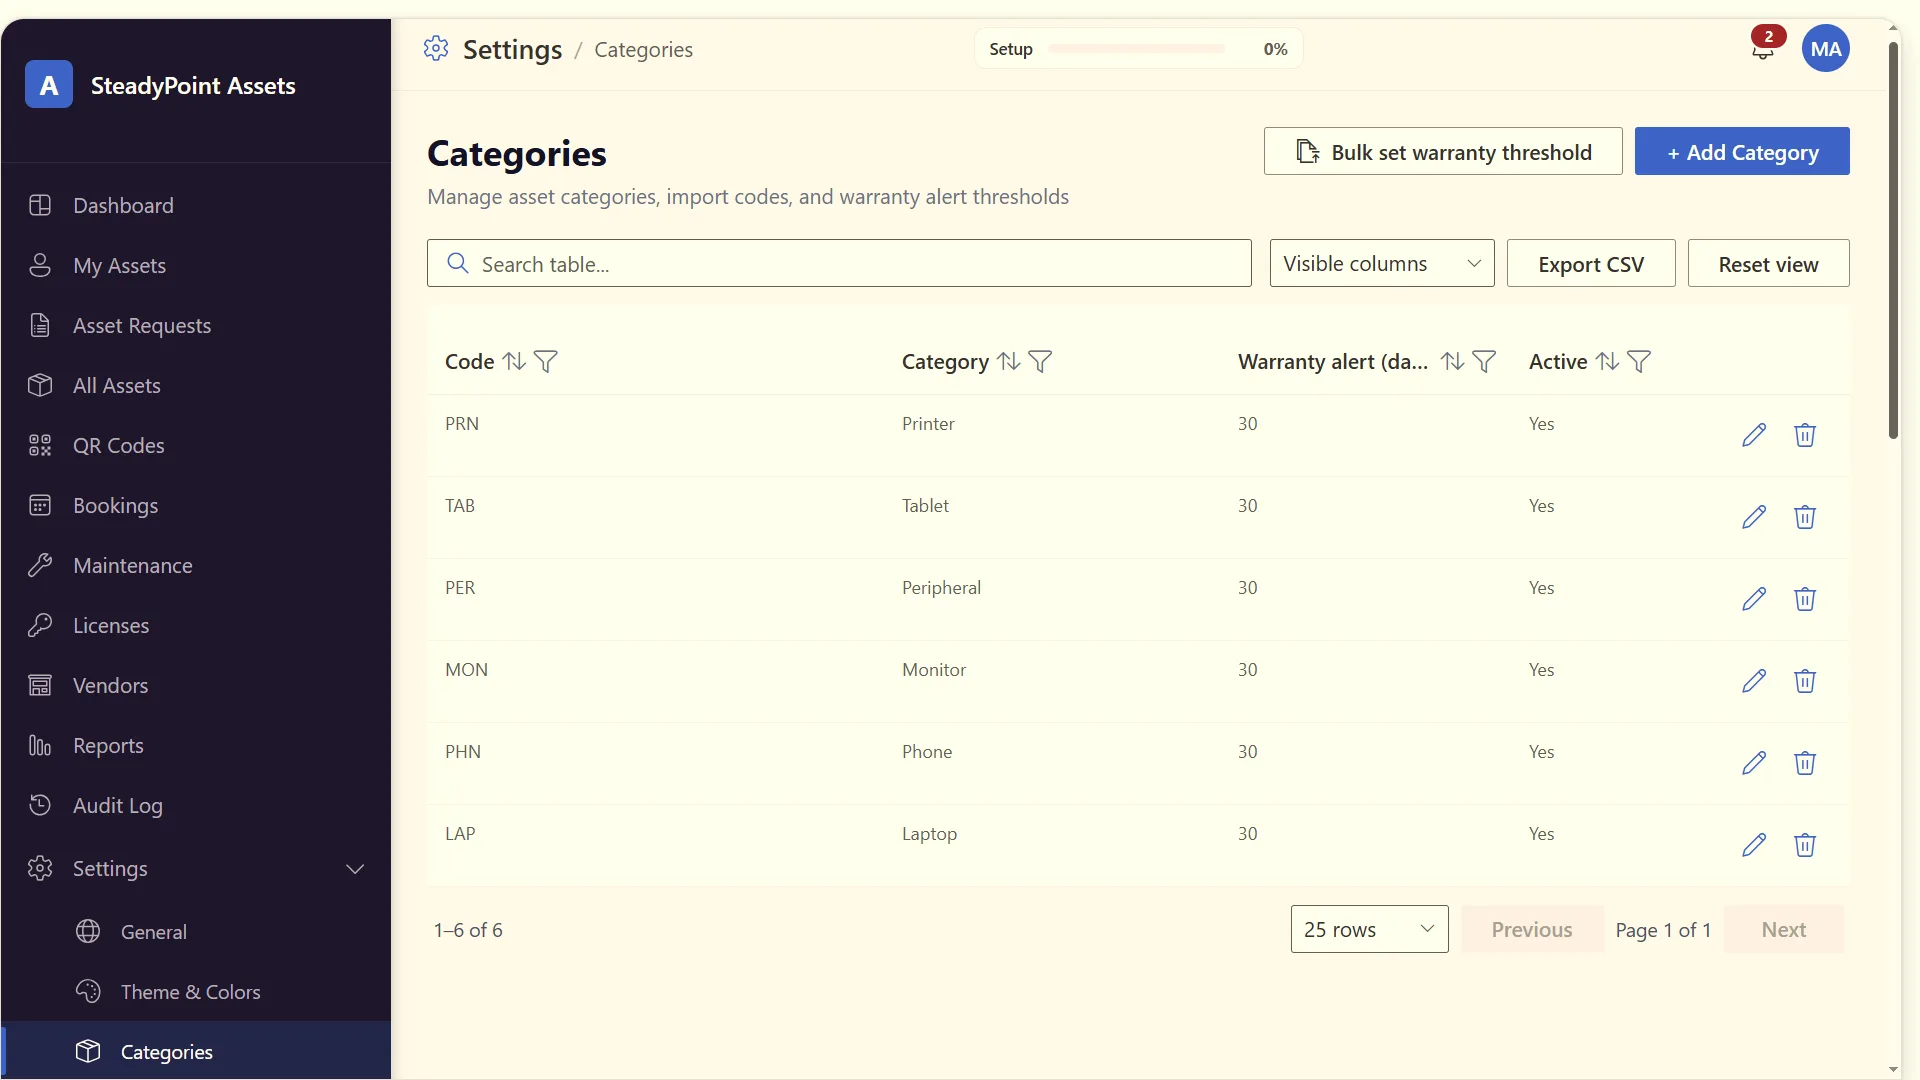Export the table as CSV

click(x=1591, y=263)
